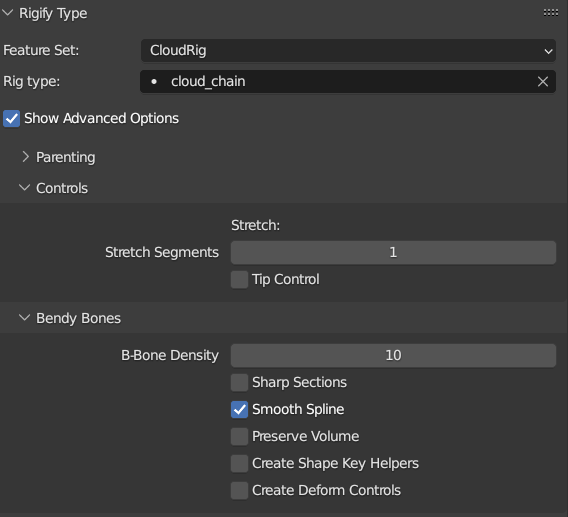Screen dimensions: 568x517
Task: Uncheck Show Advanced Options
Action: (12, 118)
